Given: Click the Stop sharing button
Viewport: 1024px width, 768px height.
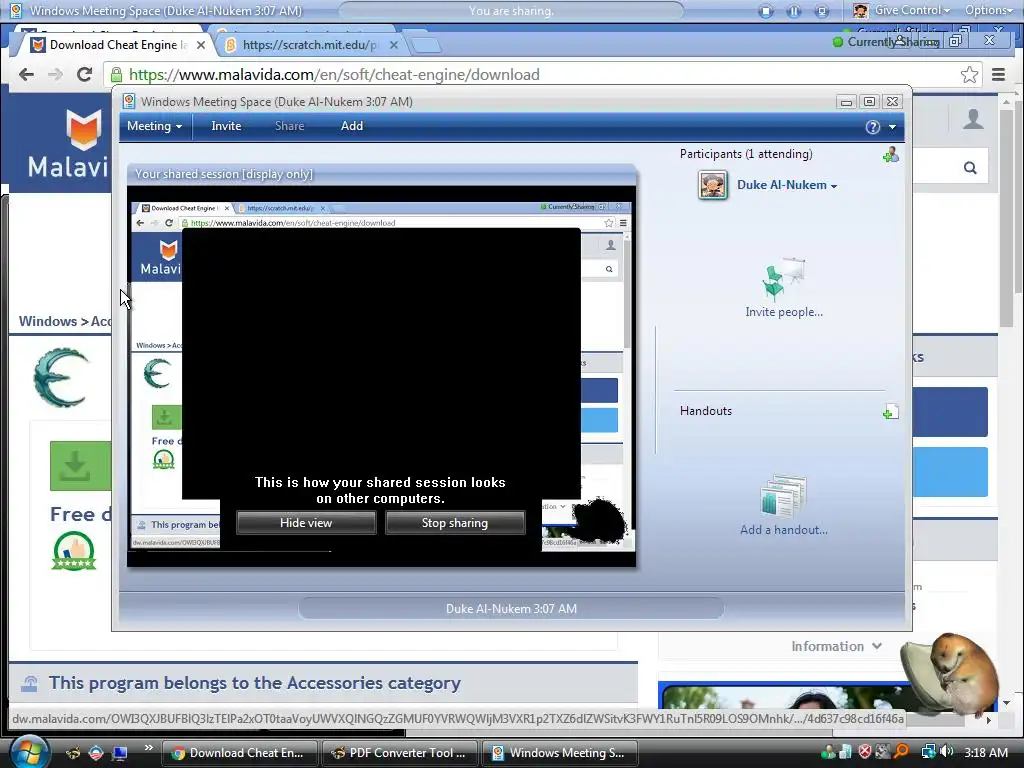Looking at the screenshot, I should pyautogui.click(x=455, y=523).
